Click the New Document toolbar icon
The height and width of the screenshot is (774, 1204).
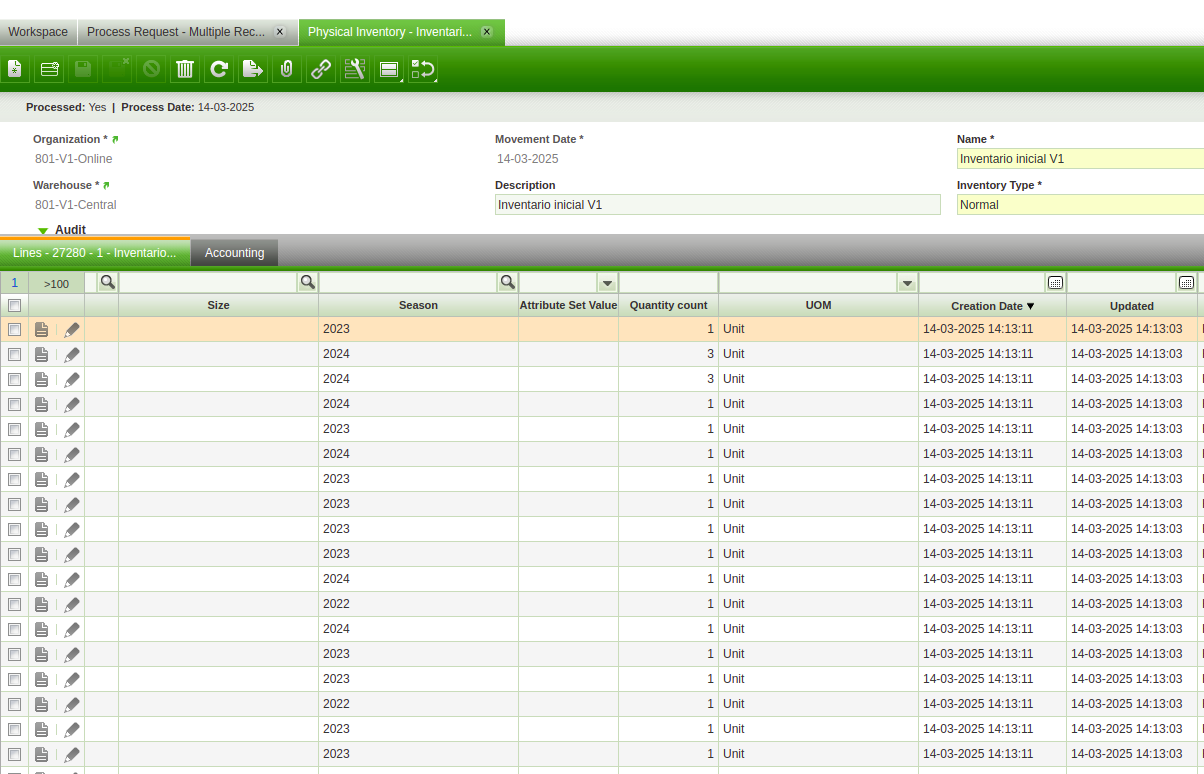pos(15,69)
